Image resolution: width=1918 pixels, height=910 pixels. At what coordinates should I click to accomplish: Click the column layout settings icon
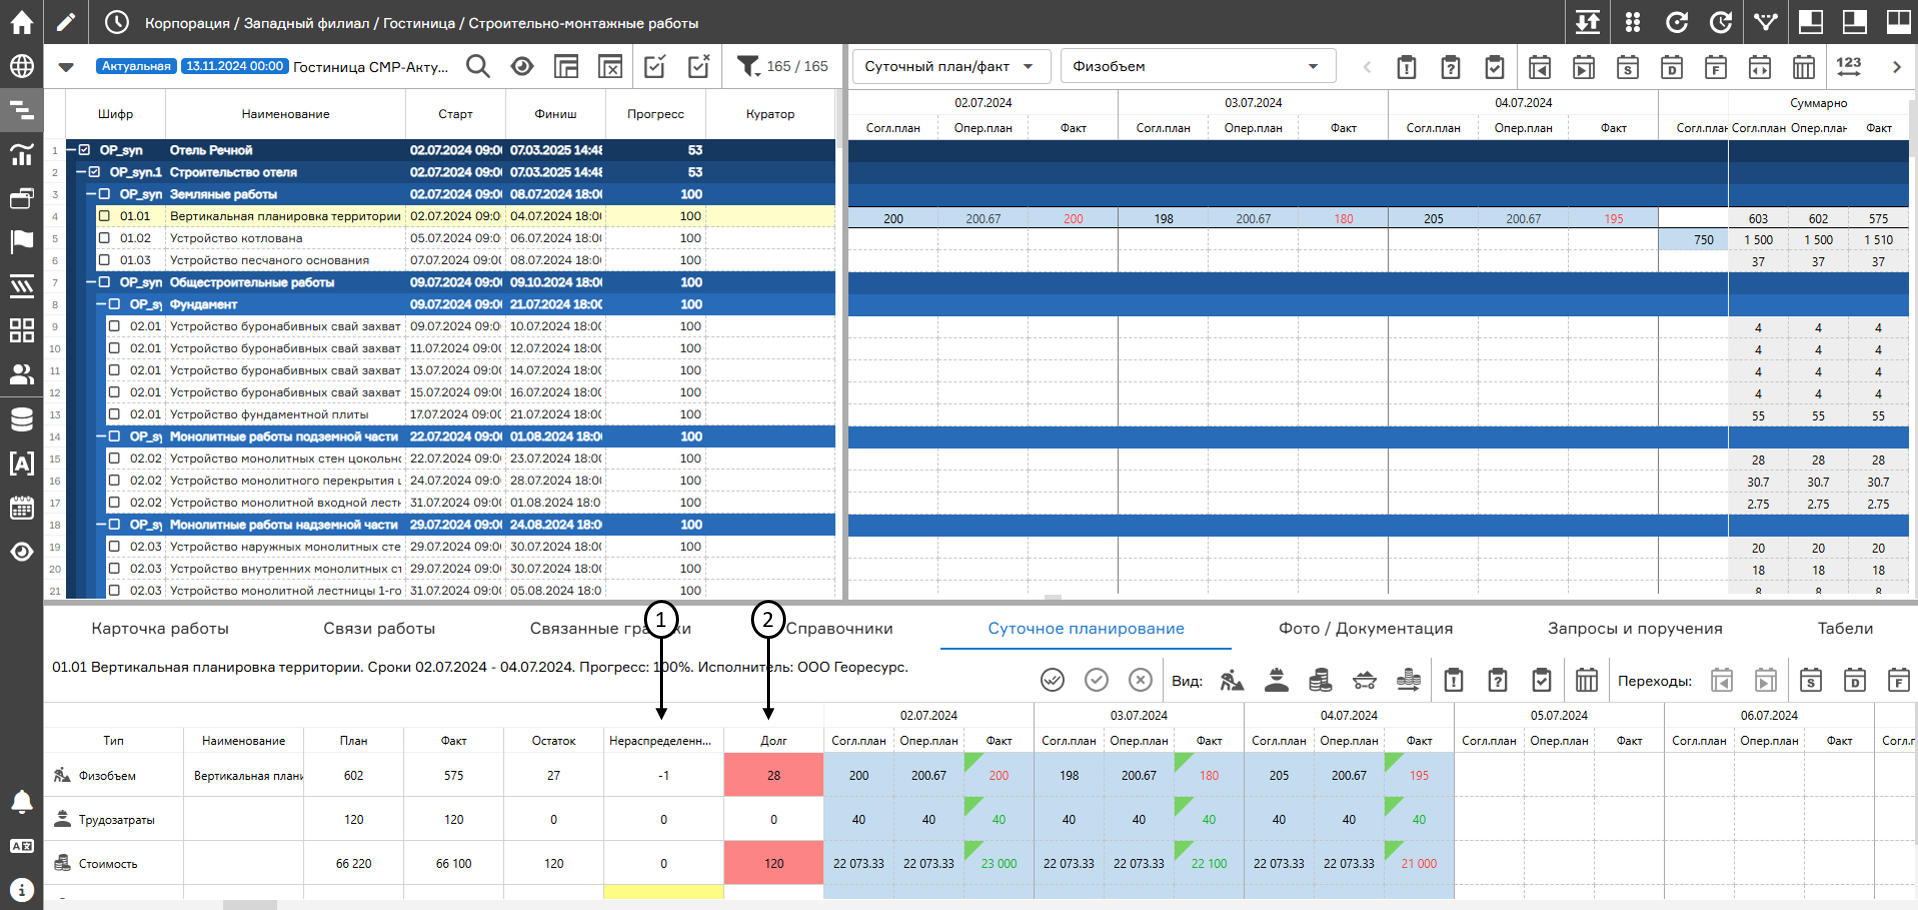point(566,66)
